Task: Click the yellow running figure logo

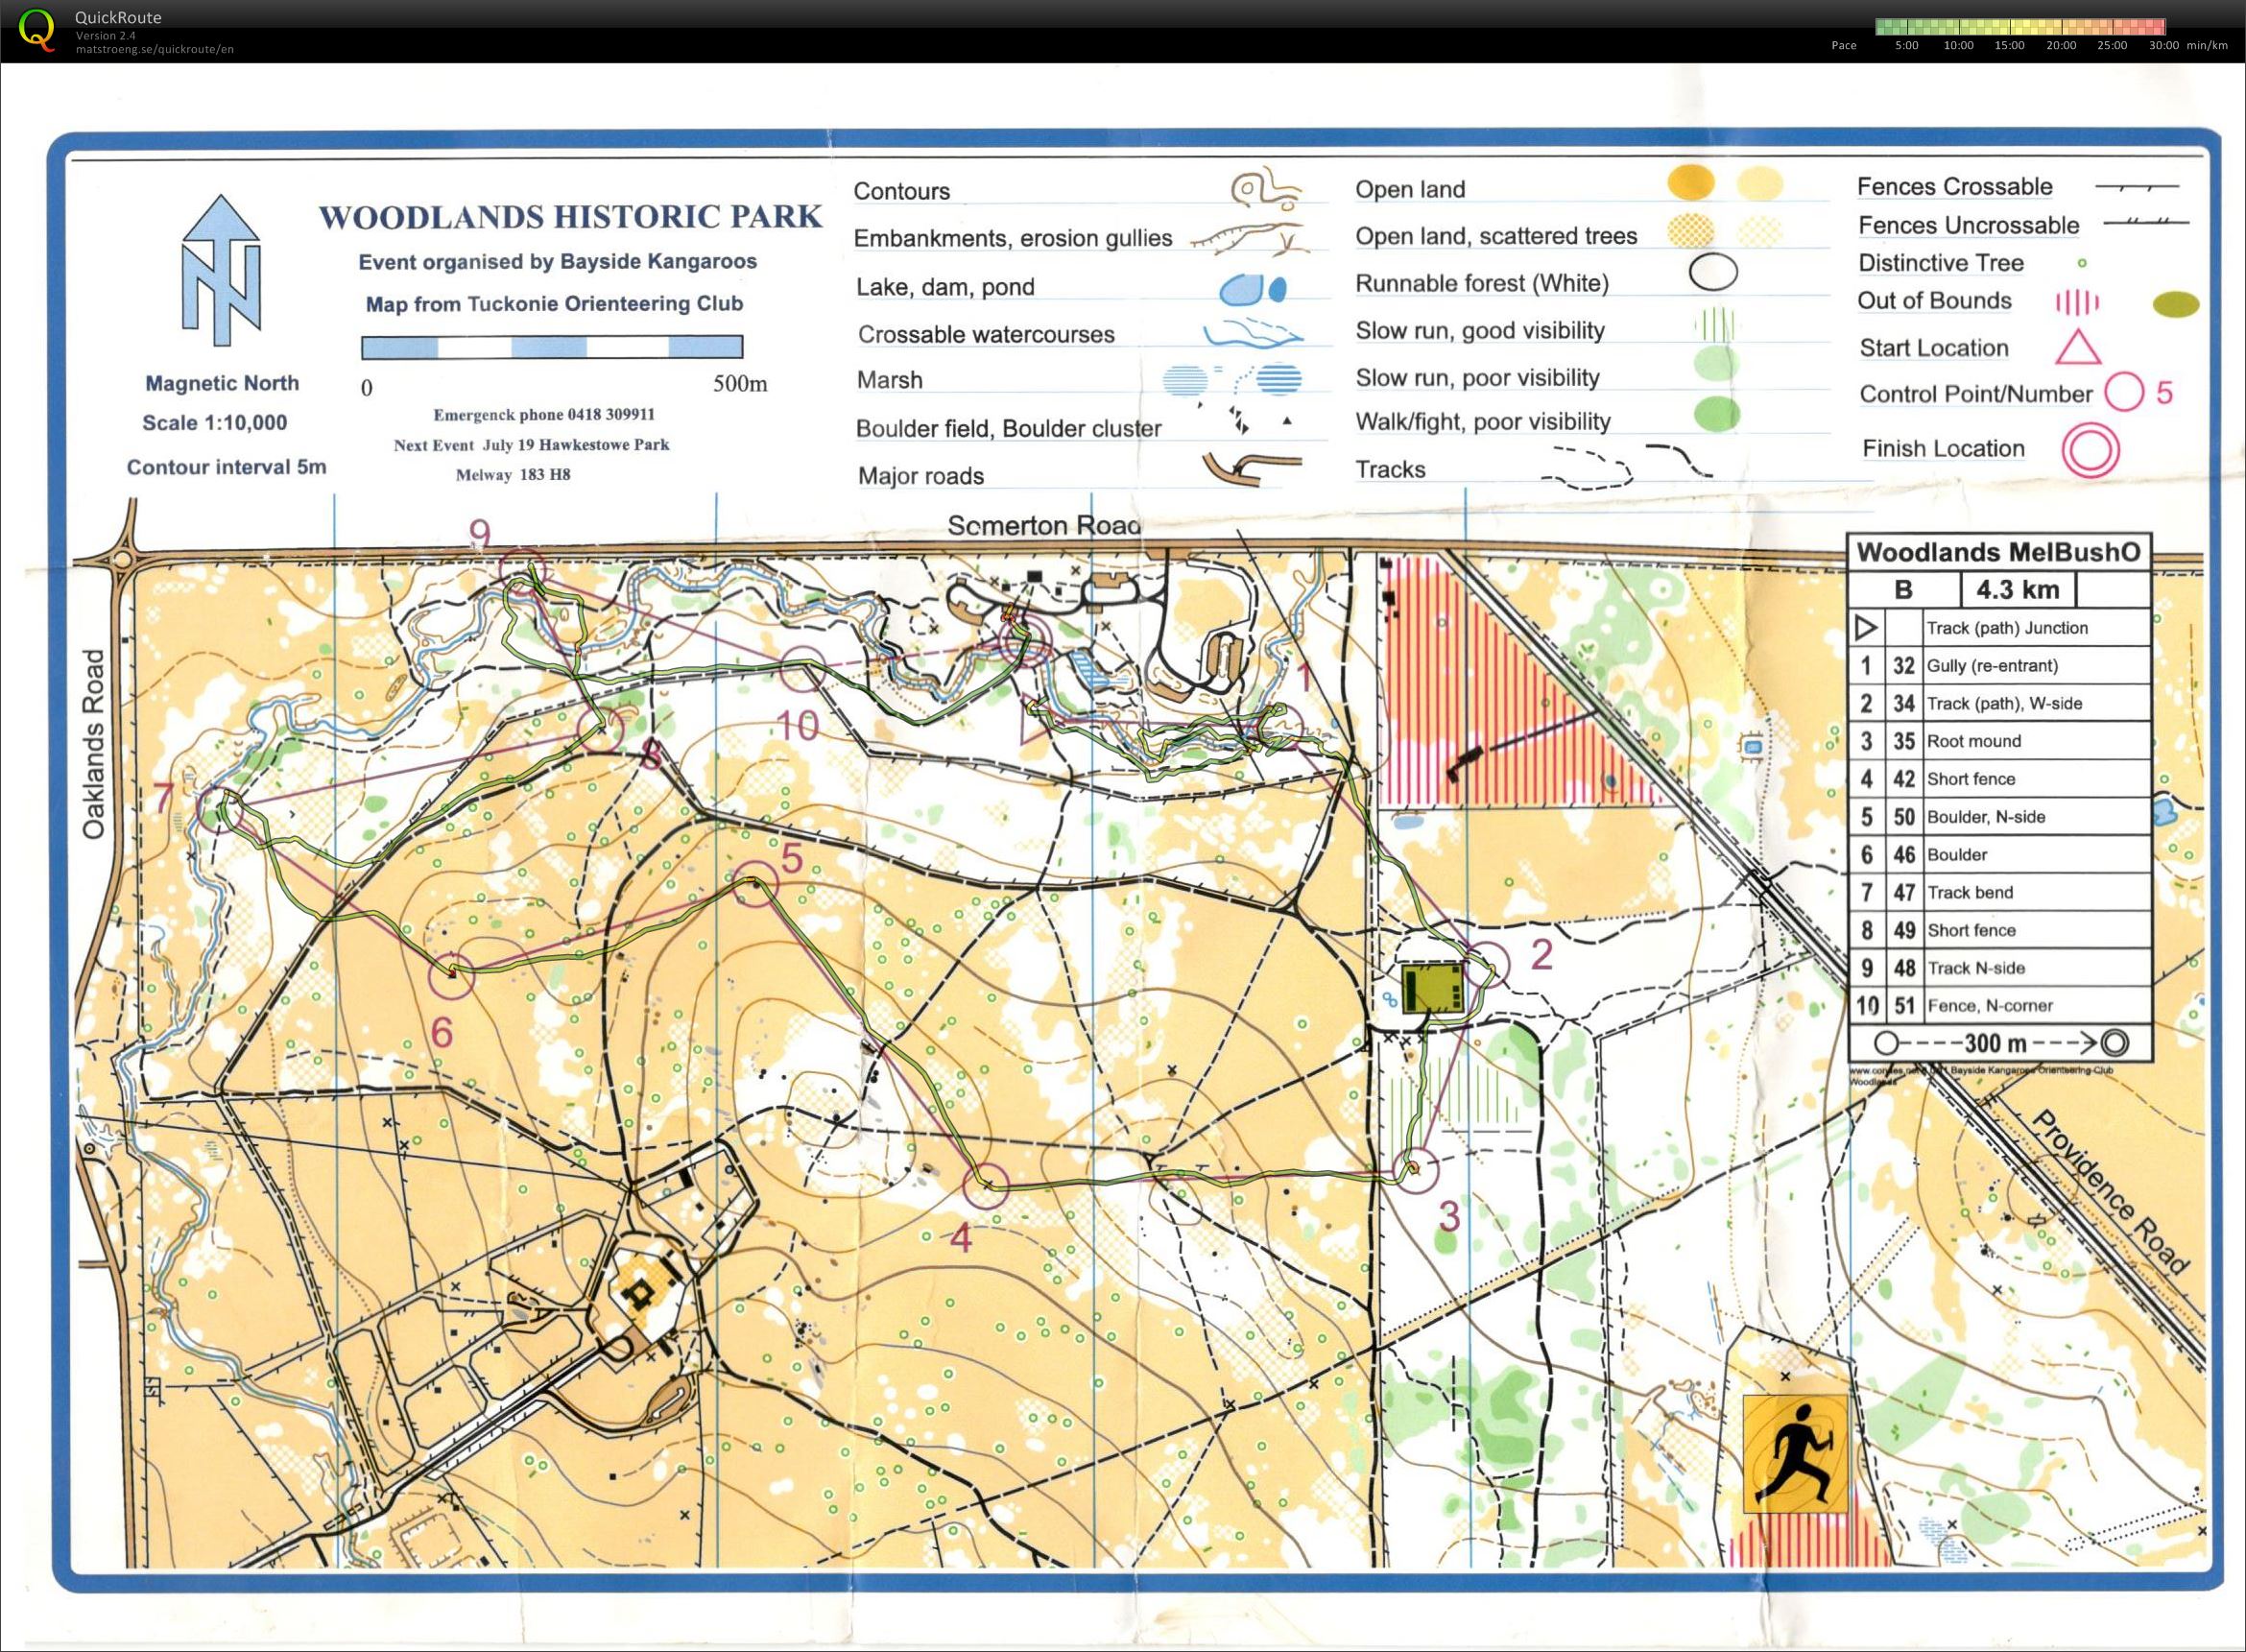Action: click(1796, 1454)
